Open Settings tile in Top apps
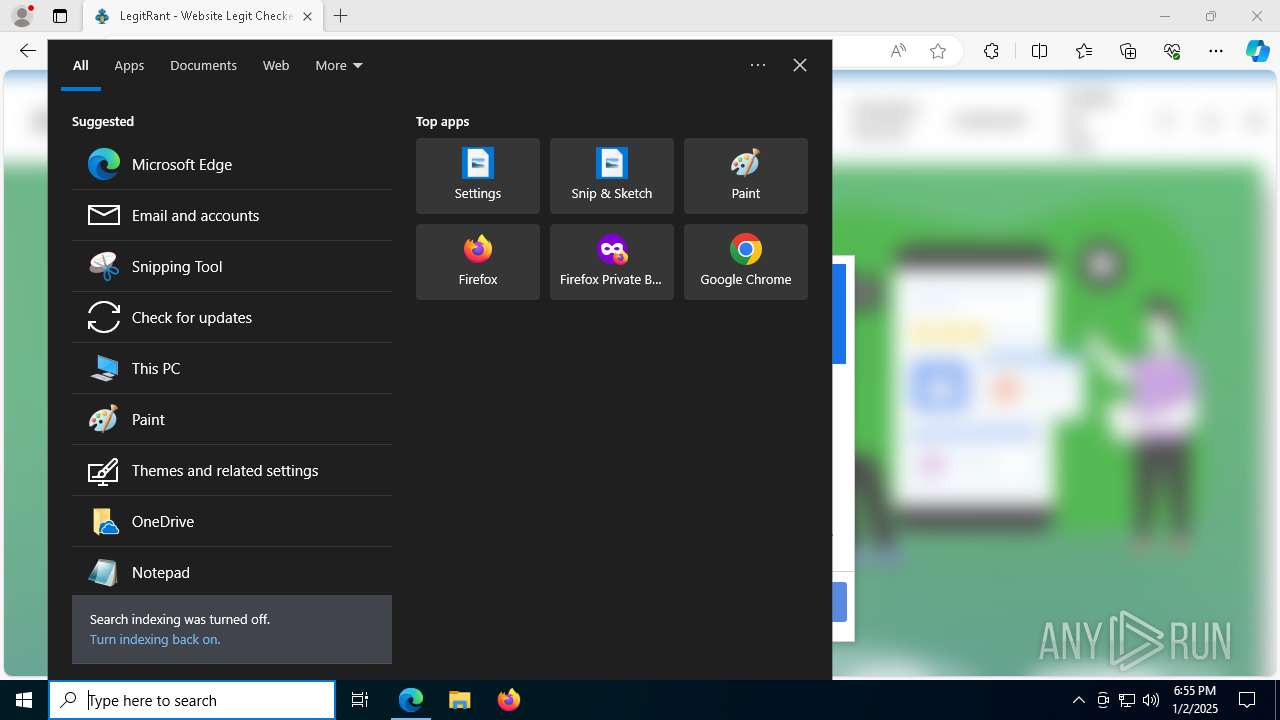Screen dimensions: 1280x720 coord(478,176)
